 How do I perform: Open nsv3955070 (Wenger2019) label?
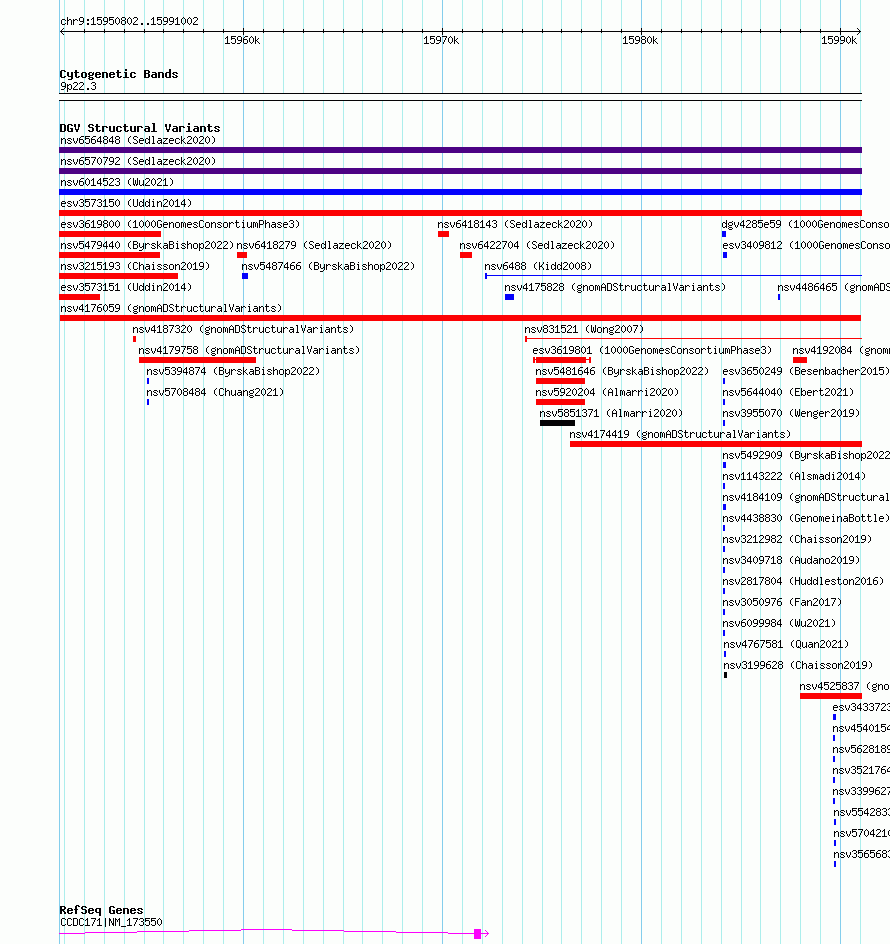point(791,414)
